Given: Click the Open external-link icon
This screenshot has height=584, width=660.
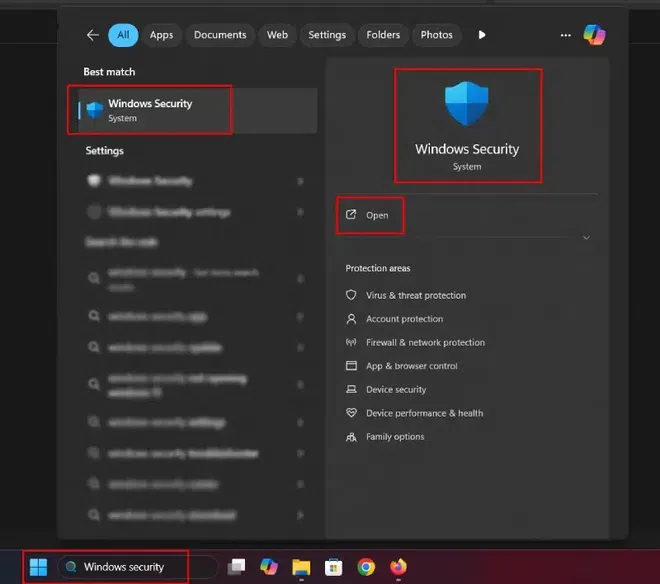Looking at the screenshot, I should point(351,215).
